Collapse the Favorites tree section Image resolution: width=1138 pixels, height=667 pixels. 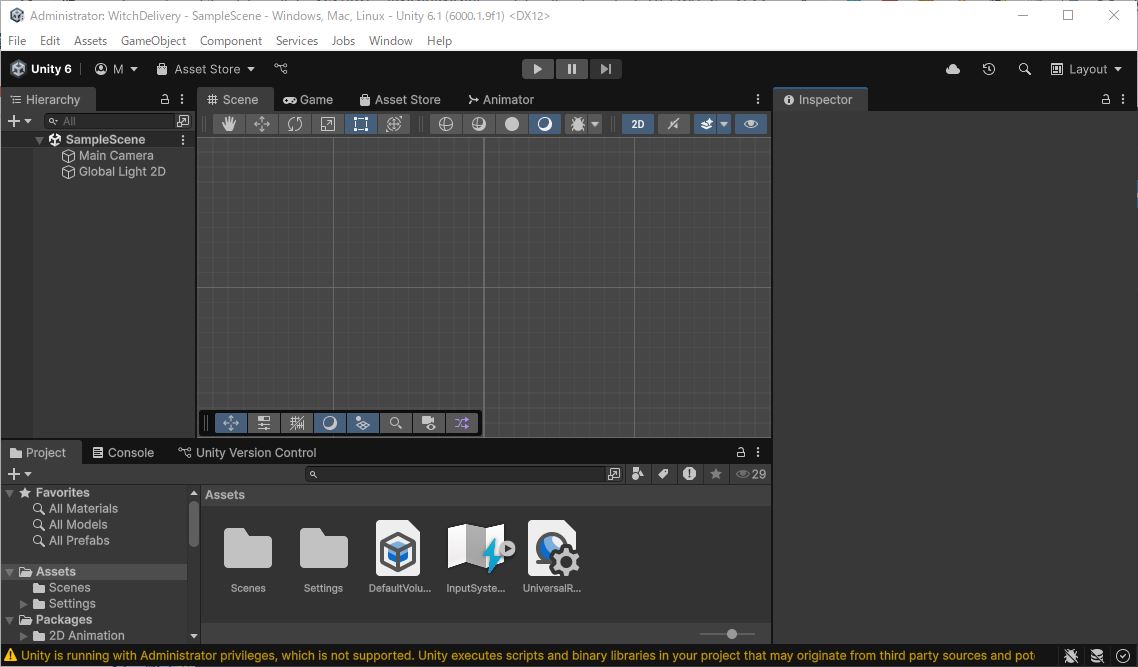click(x=9, y=493)
